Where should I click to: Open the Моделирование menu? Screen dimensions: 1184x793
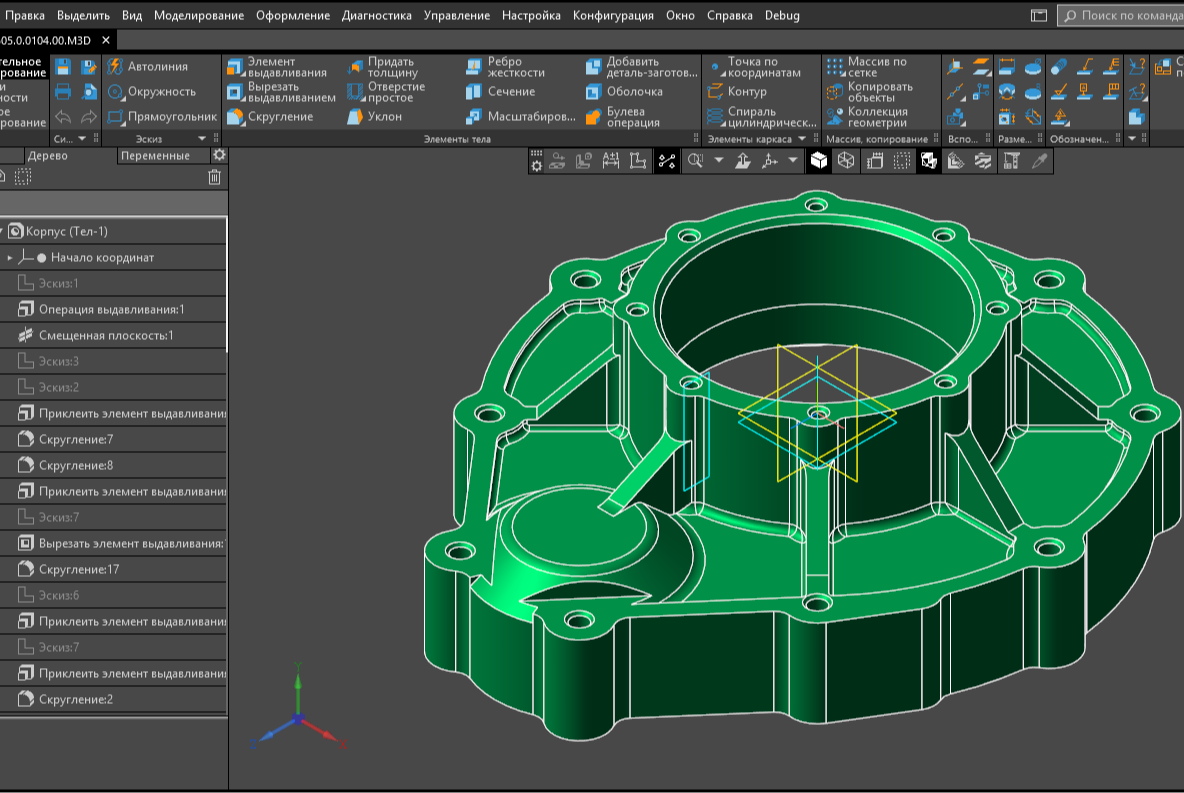(x=199, y=15)
